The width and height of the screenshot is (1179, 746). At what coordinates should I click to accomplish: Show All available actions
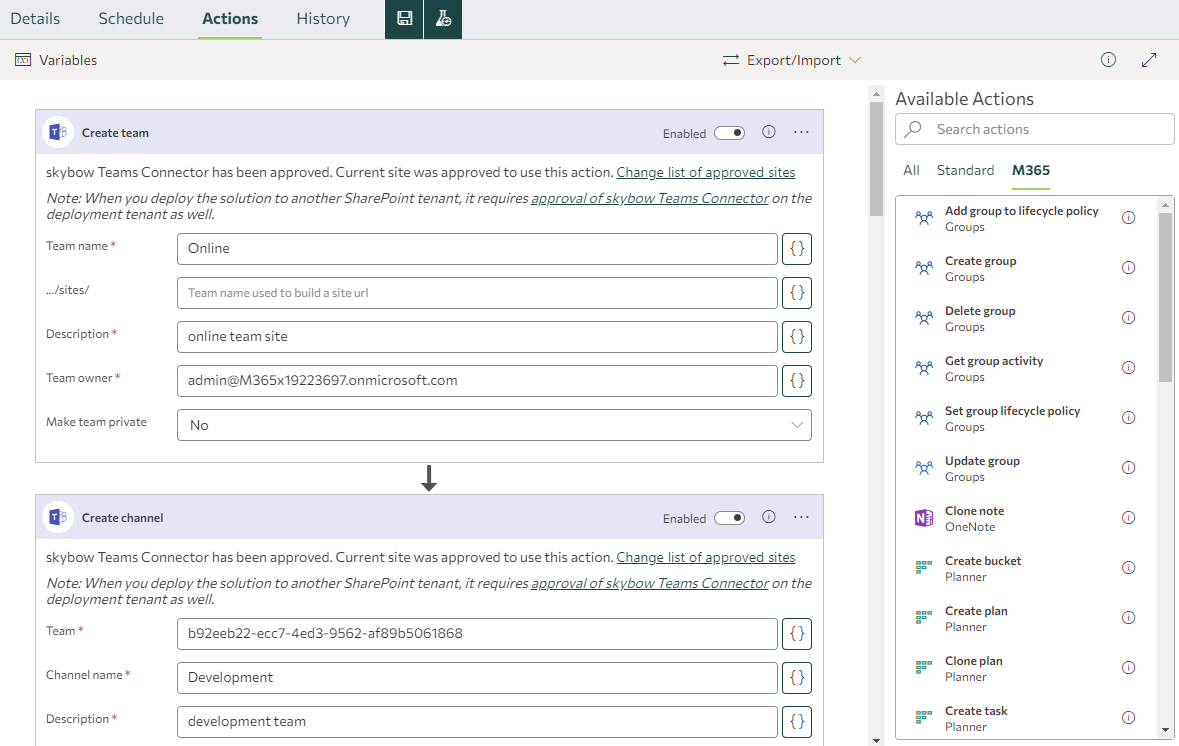click(911, 170)
